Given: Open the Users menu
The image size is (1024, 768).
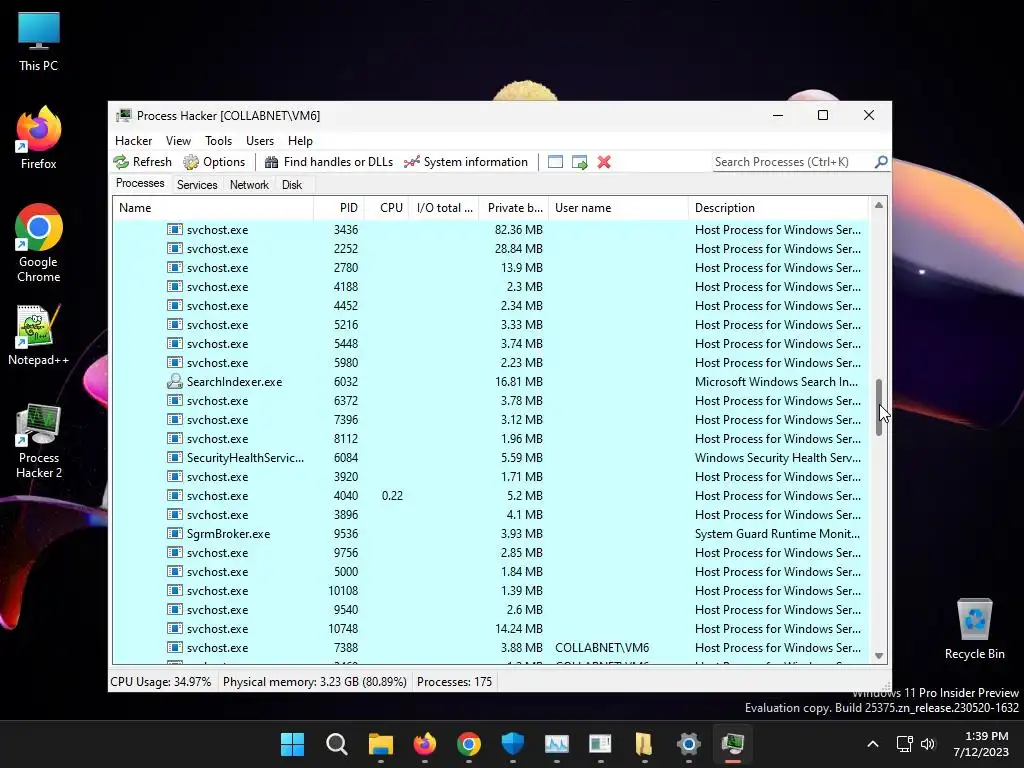Looking at the screenshot, I should pyautogui.click(x=260, y=141).
